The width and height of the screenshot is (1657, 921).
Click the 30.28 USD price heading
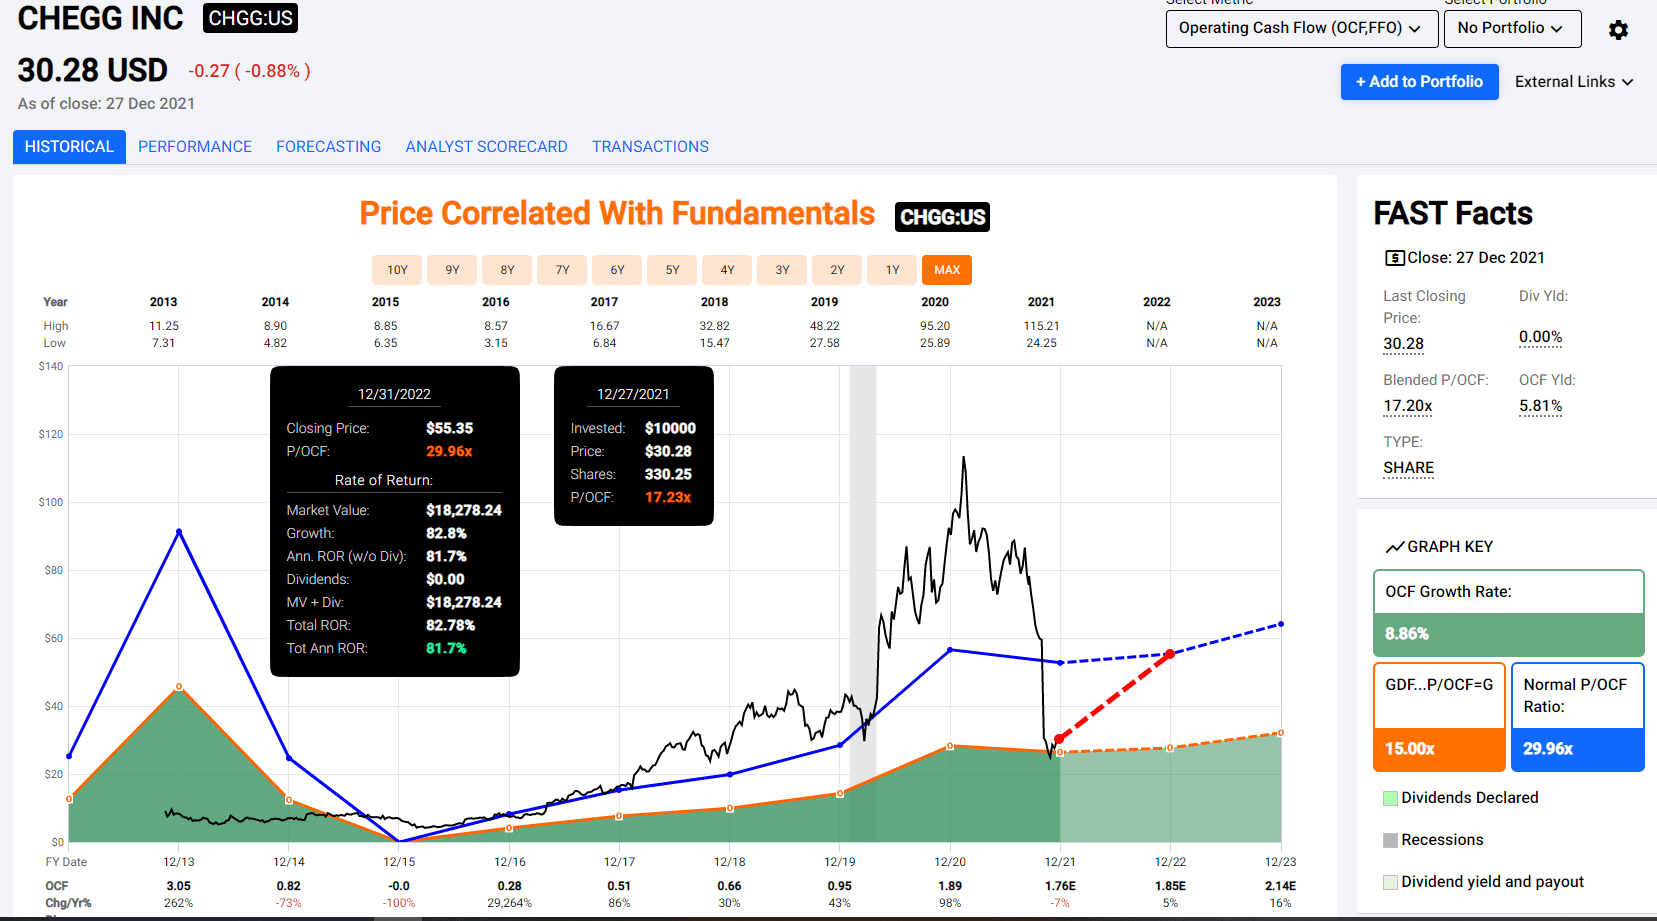[x=93, y=70]
